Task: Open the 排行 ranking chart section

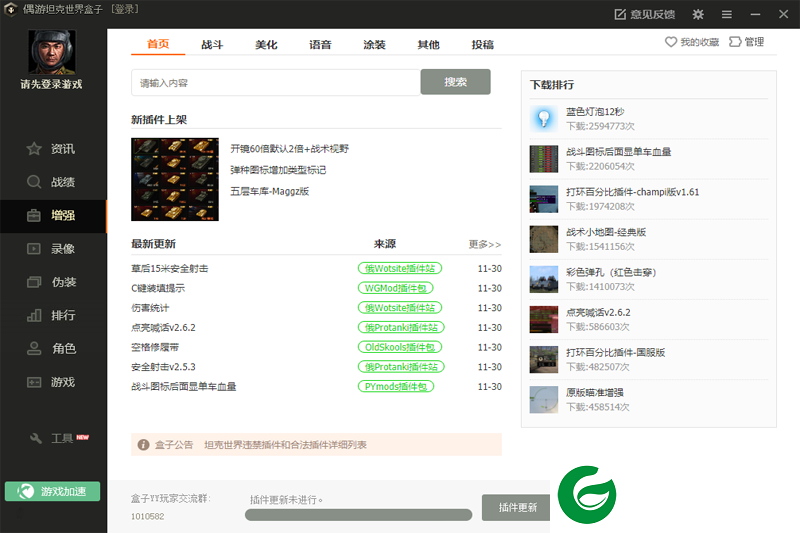Action: 53,315
